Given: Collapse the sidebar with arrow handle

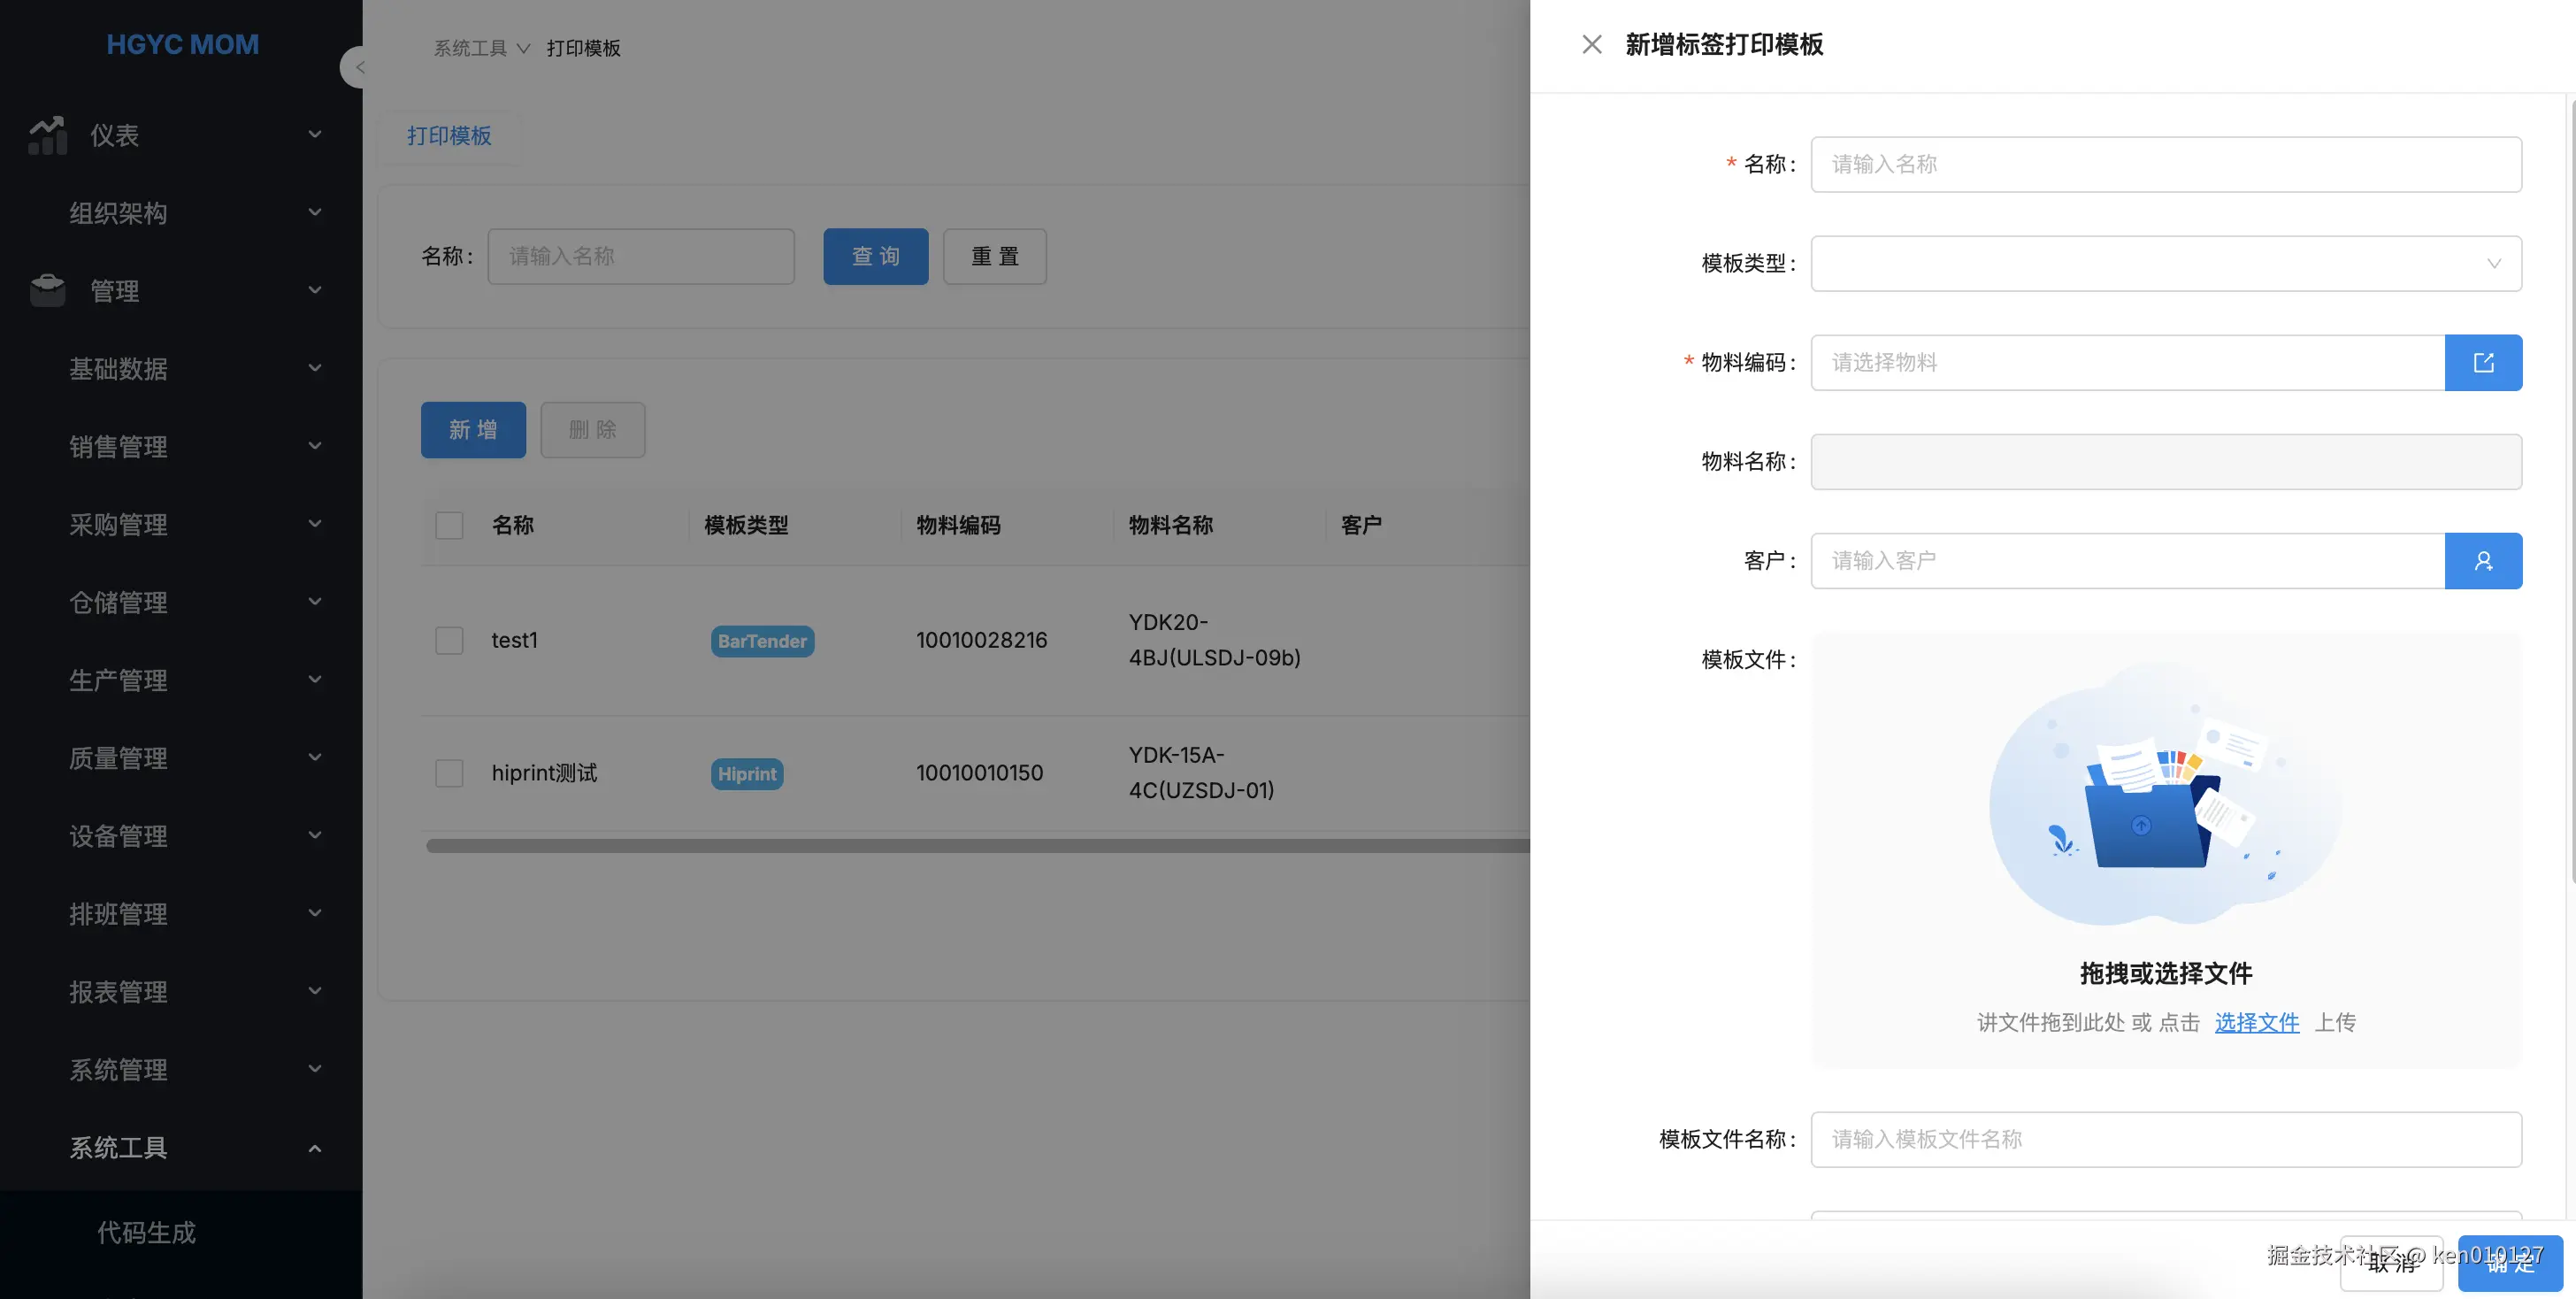Looking at the screenshot, I should point(357,67).
